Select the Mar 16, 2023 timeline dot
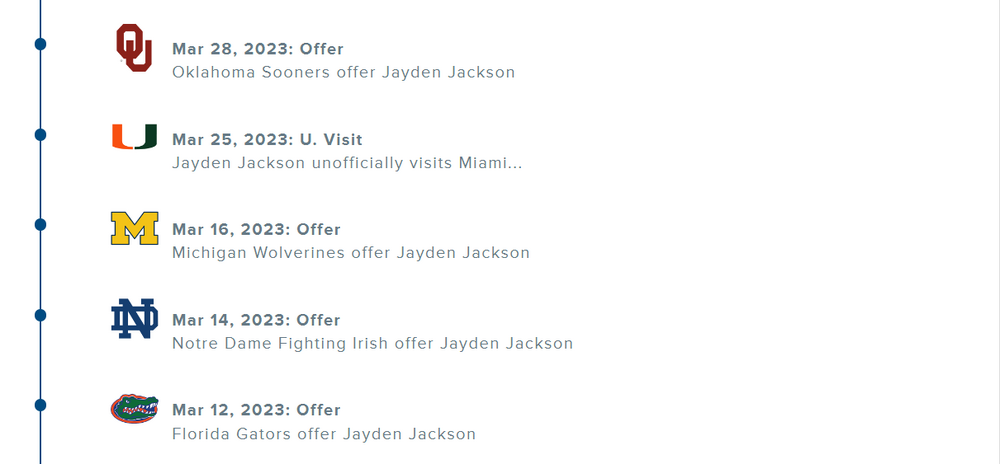Image resolution: width=1000 pixels, height=464 pixels. coord(40,224)
